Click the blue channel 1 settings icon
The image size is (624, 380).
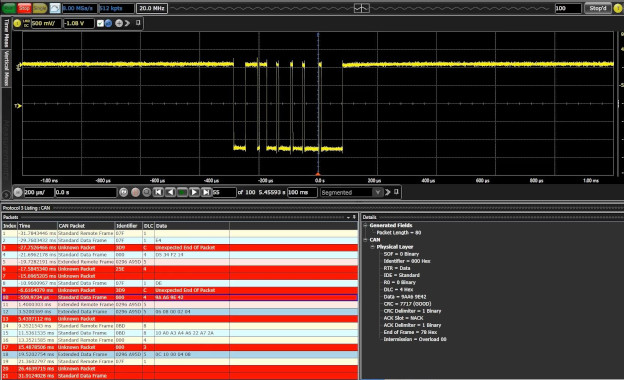coord(108,23)
